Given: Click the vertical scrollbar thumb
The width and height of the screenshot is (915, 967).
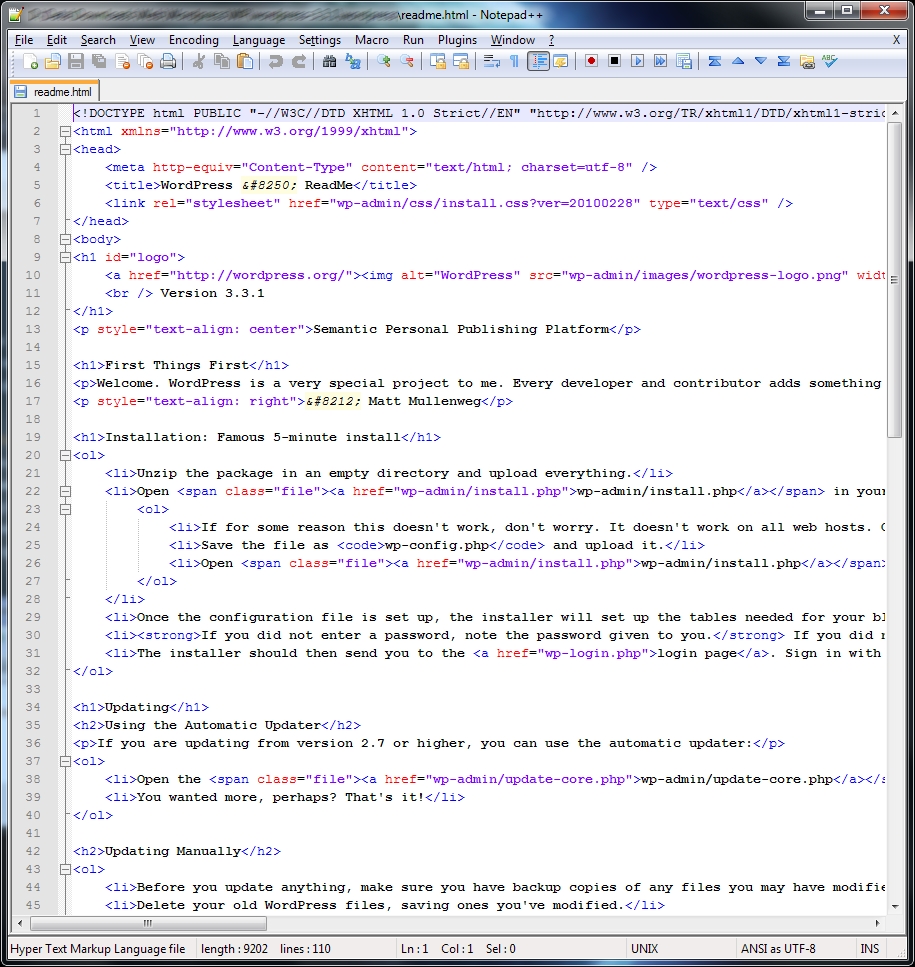Looking at the screenshot, I should tap(895, 280).
